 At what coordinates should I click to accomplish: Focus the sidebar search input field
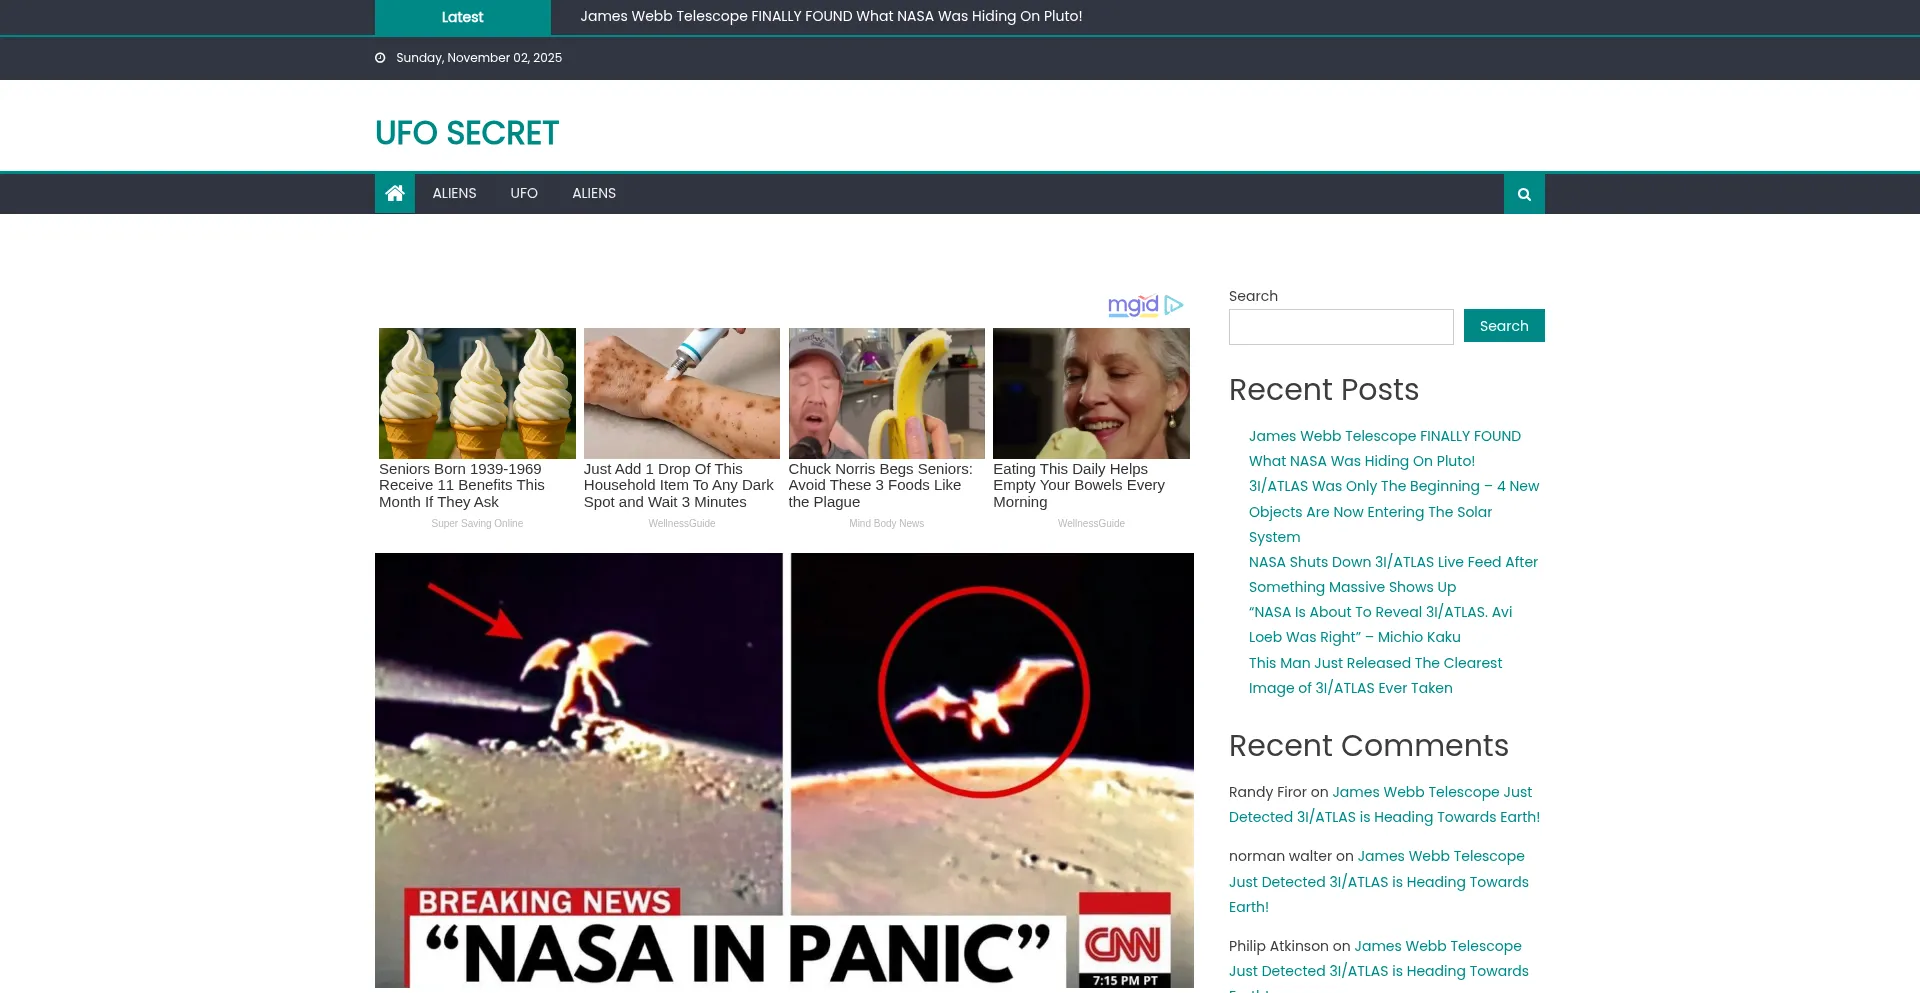1341,327
